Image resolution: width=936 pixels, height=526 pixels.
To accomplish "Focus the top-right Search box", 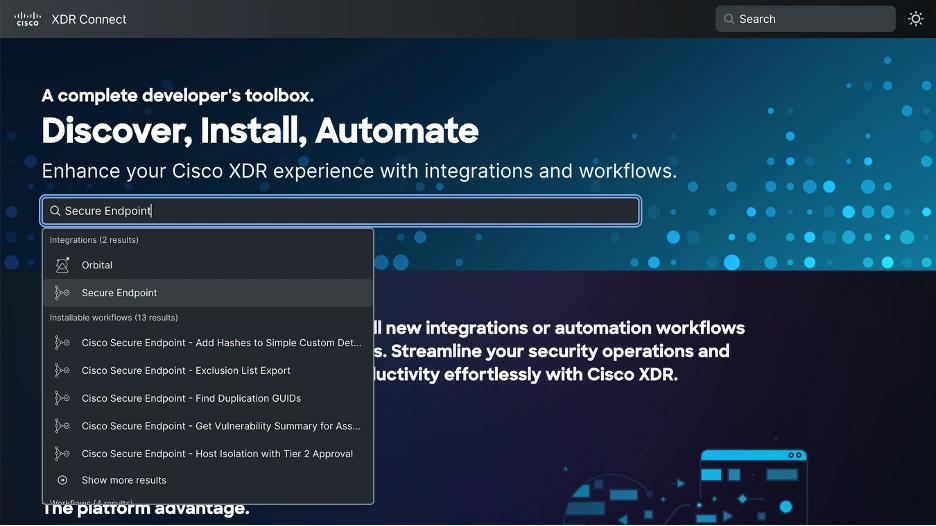I will coord(805,19).
